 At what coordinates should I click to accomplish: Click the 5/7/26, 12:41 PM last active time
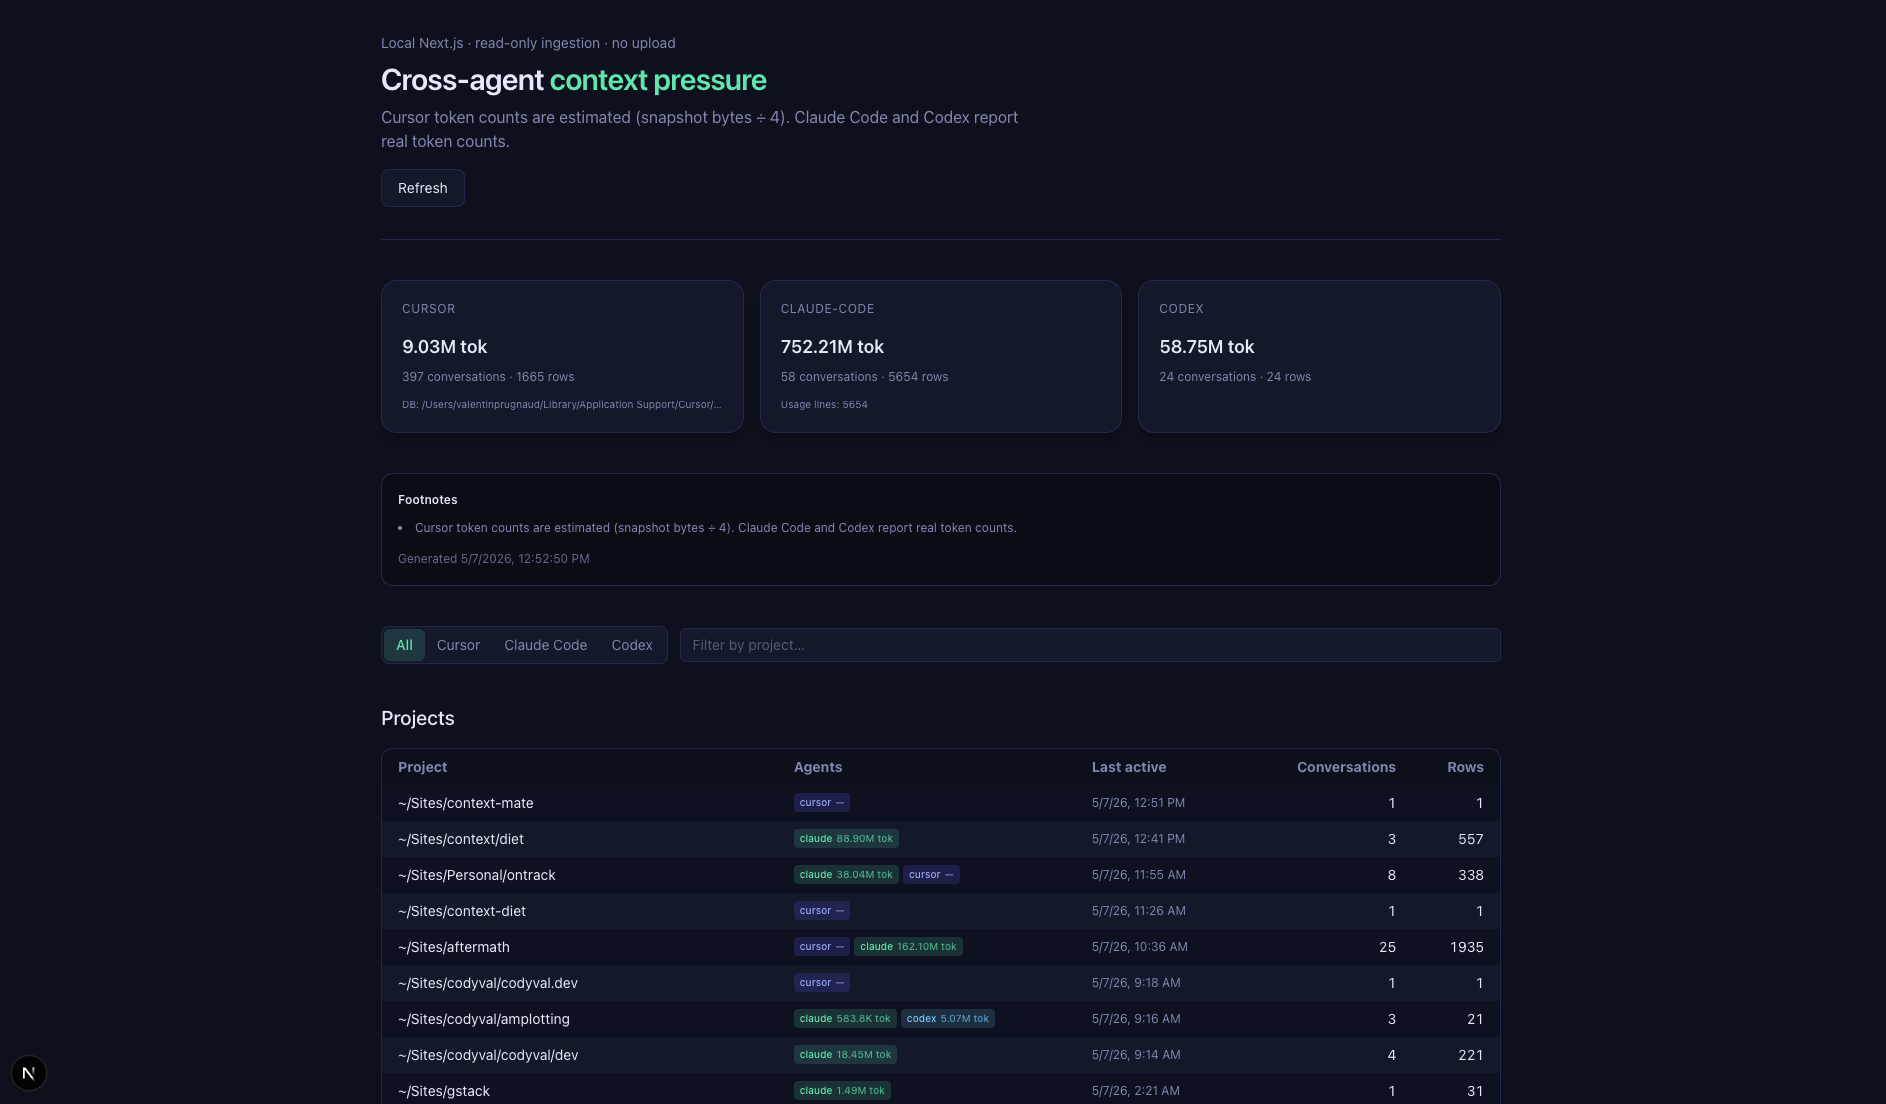(x=1138, y=839)
